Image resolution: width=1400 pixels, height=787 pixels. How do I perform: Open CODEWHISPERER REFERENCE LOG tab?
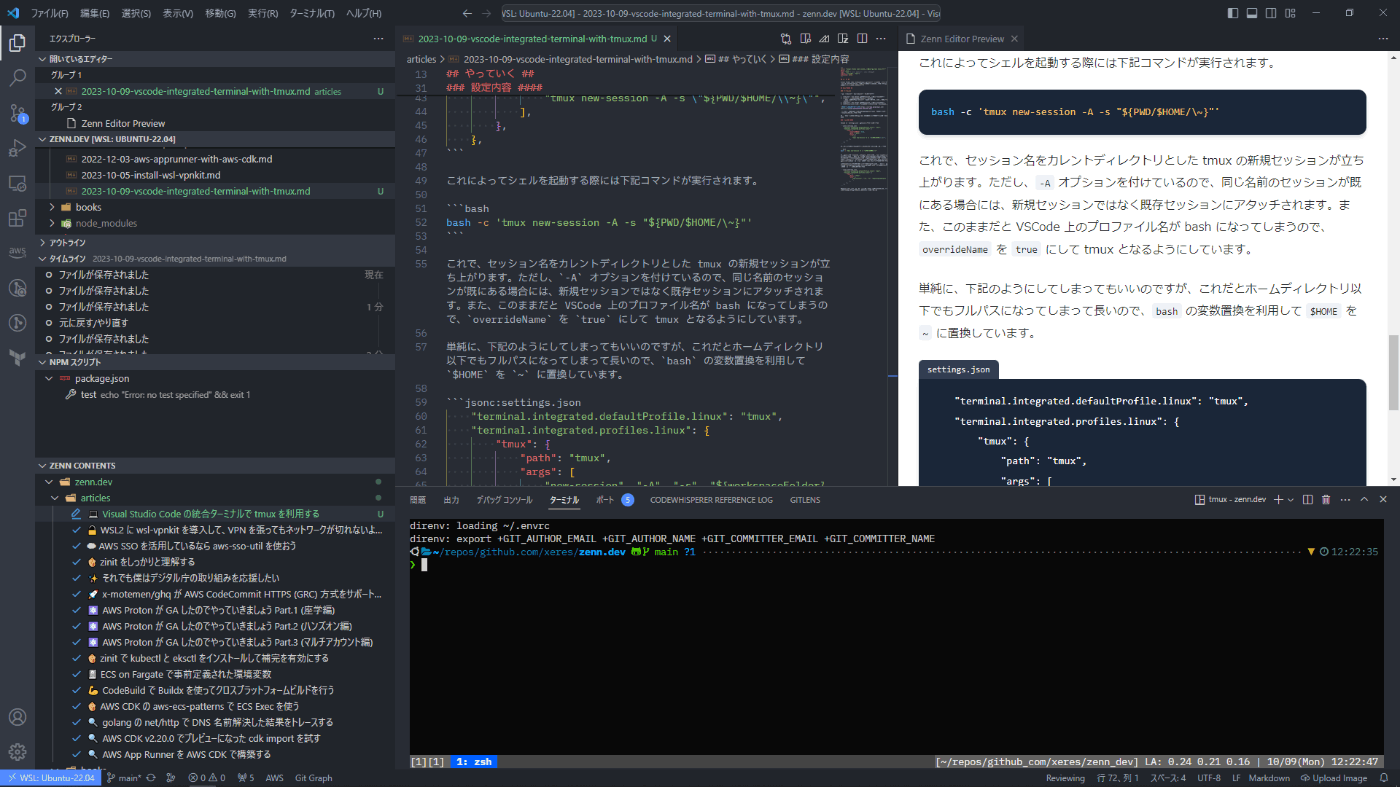[711, 499]
